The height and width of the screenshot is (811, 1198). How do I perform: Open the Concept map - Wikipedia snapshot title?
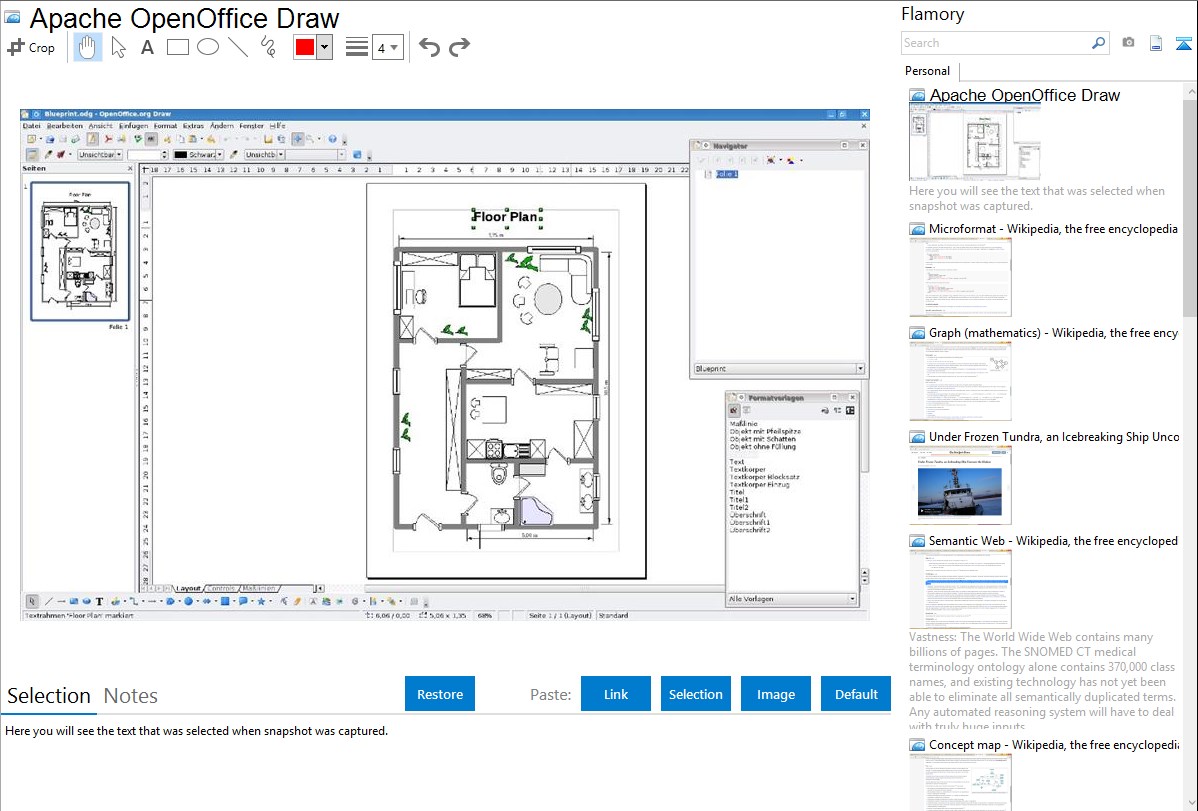pos(1054,744)
